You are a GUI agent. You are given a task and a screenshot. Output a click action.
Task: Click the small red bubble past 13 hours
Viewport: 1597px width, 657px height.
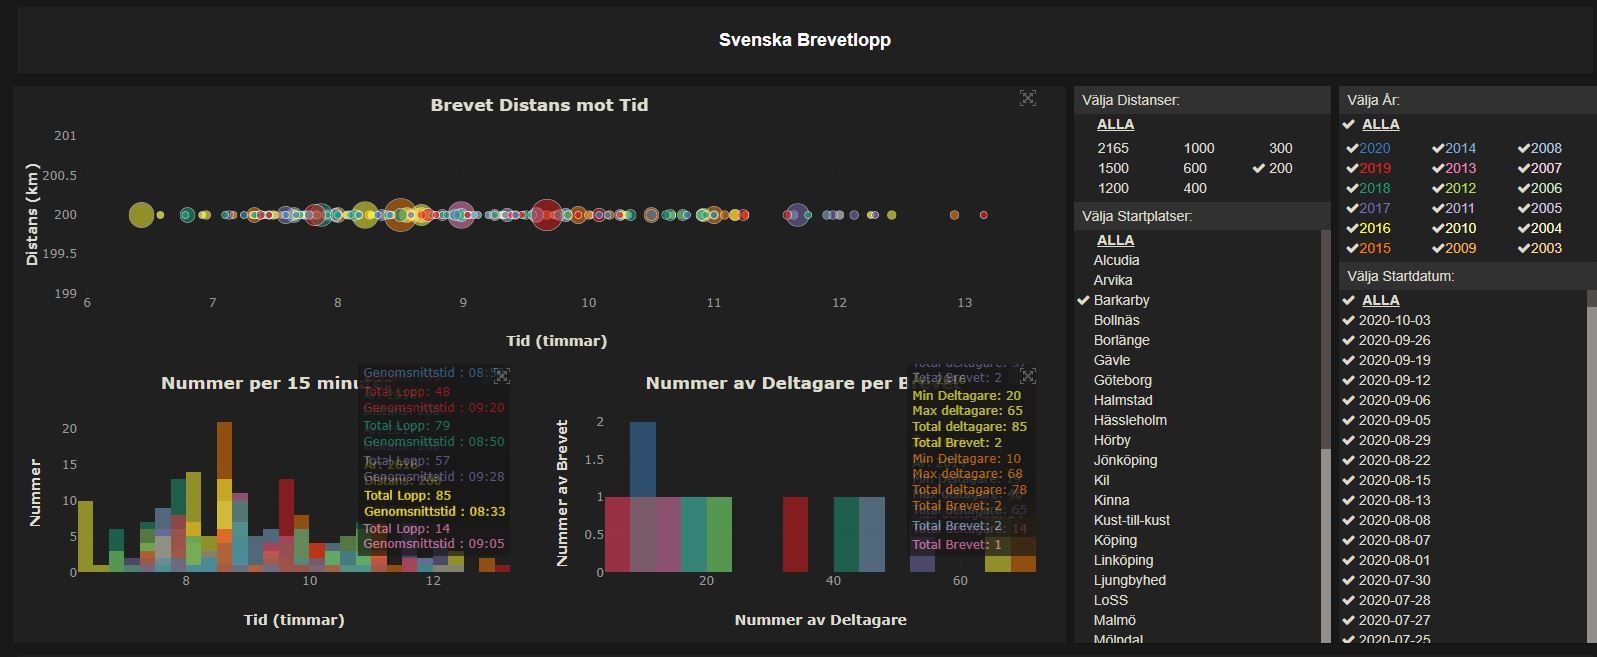click(x=984, y=215)
